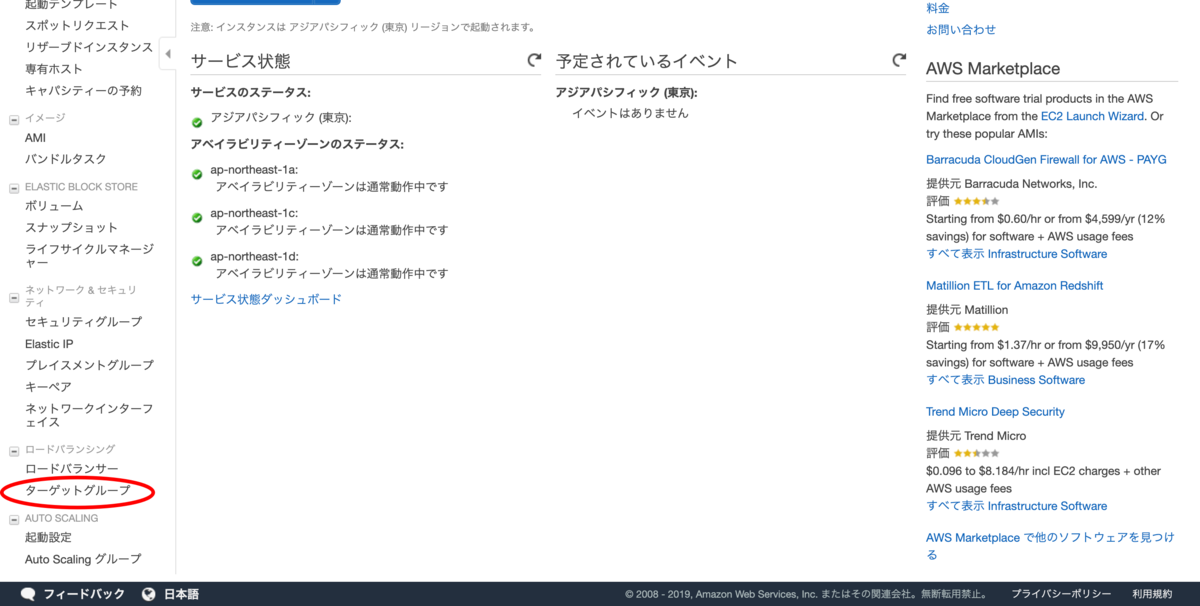Open 利用規約 footer link

pos(1152,594)
